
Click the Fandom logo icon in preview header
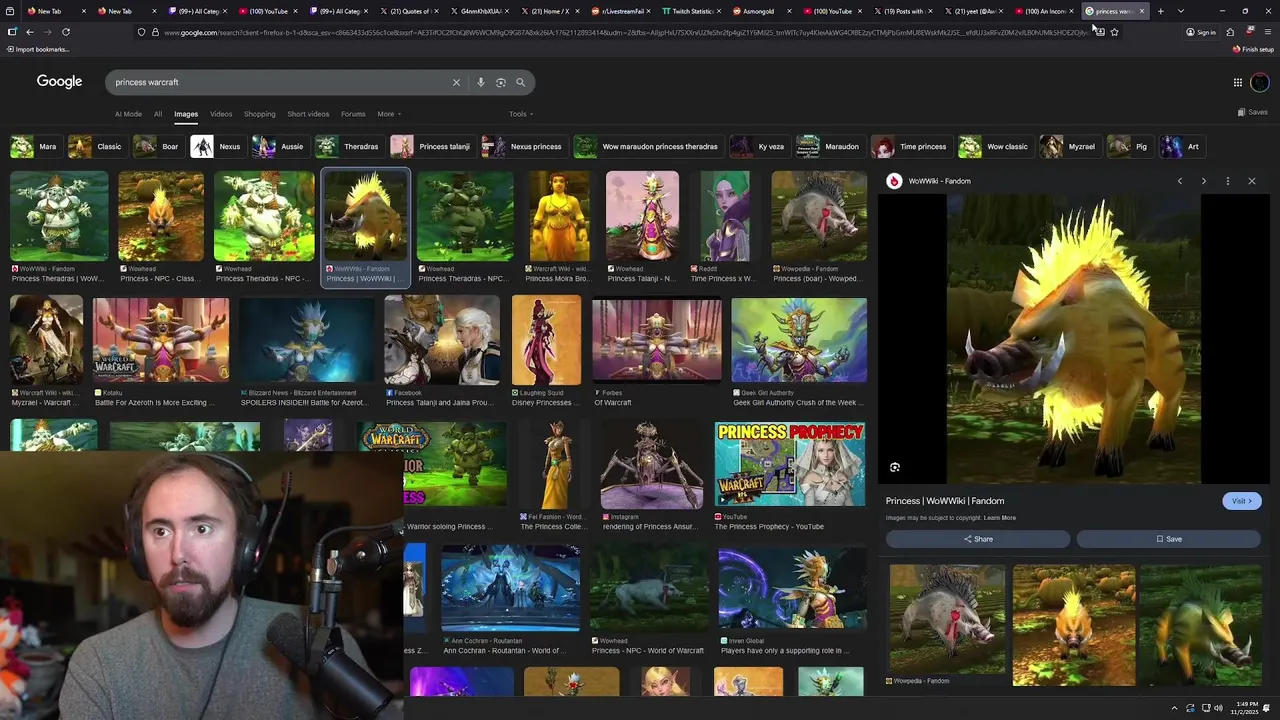click(894, 181)
